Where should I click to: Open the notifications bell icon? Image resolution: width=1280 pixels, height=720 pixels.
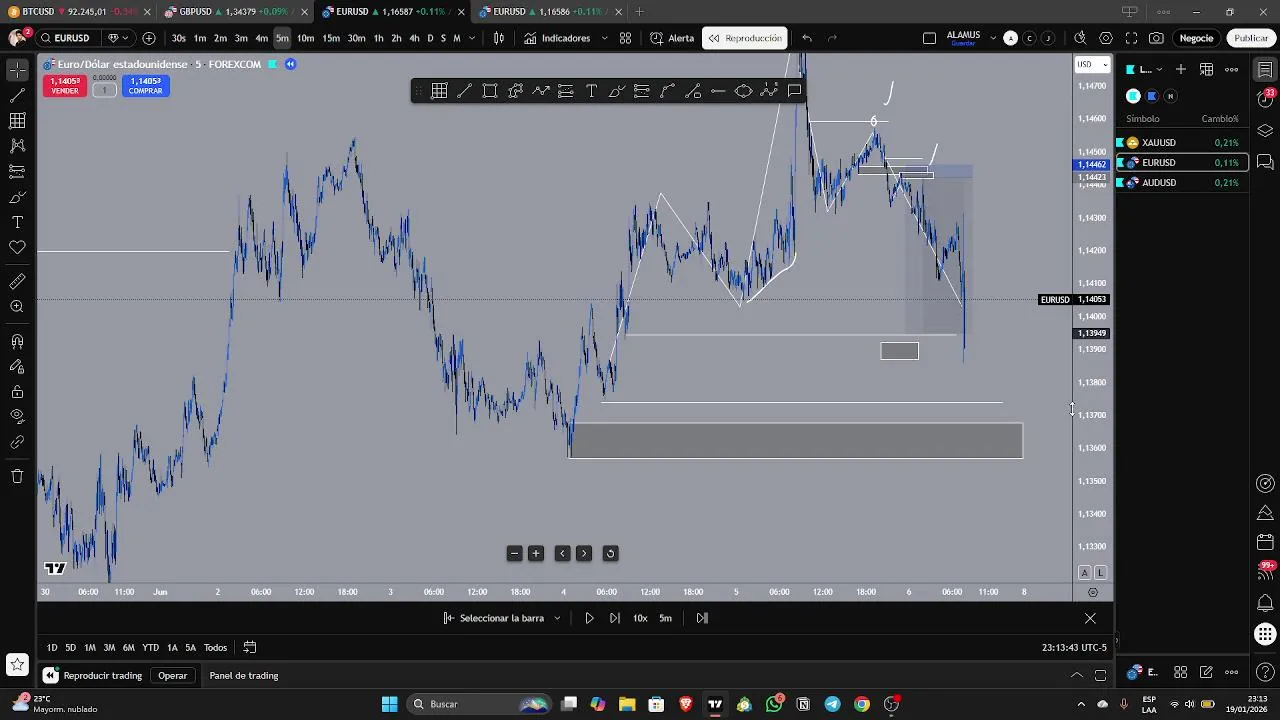[x=1265, y=603]
